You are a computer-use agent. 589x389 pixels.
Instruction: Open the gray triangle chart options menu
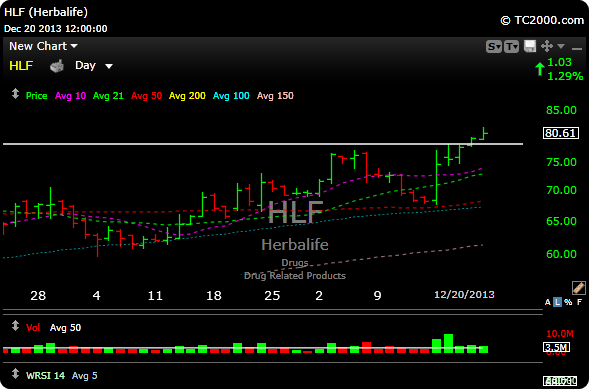point(561,46)
